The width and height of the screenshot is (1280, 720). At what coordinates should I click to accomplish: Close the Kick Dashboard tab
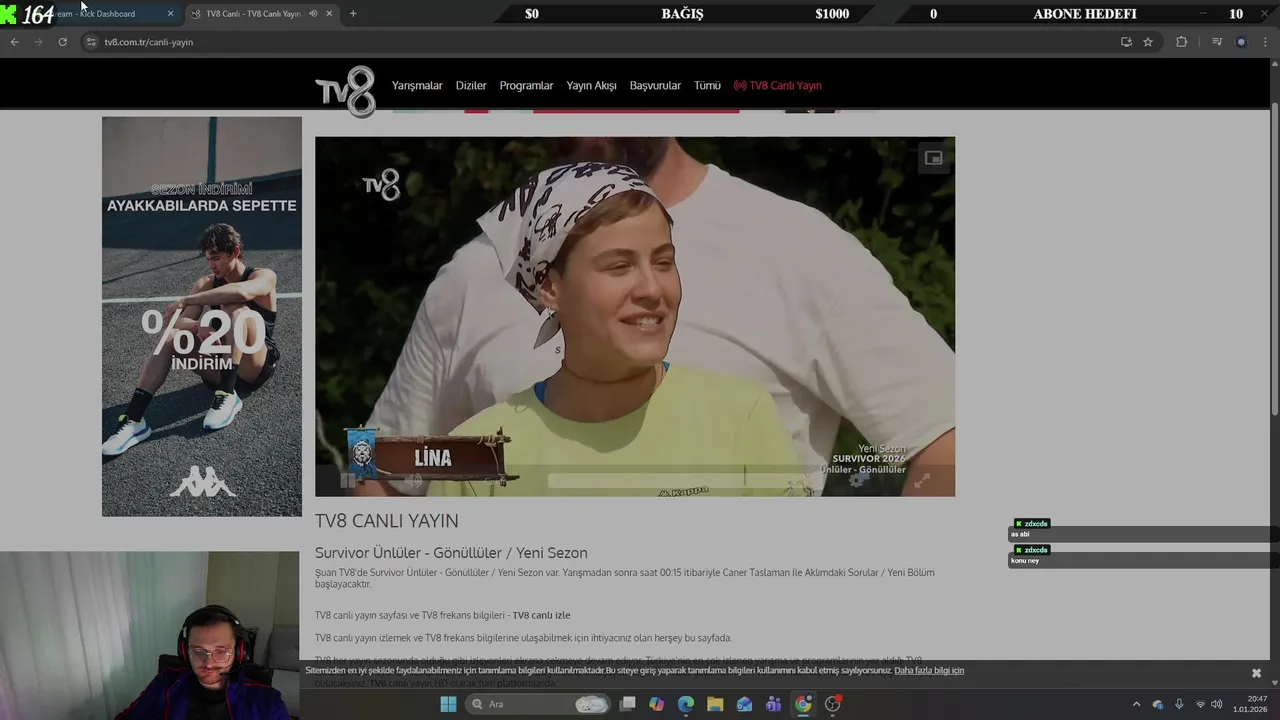click(170, 14)
